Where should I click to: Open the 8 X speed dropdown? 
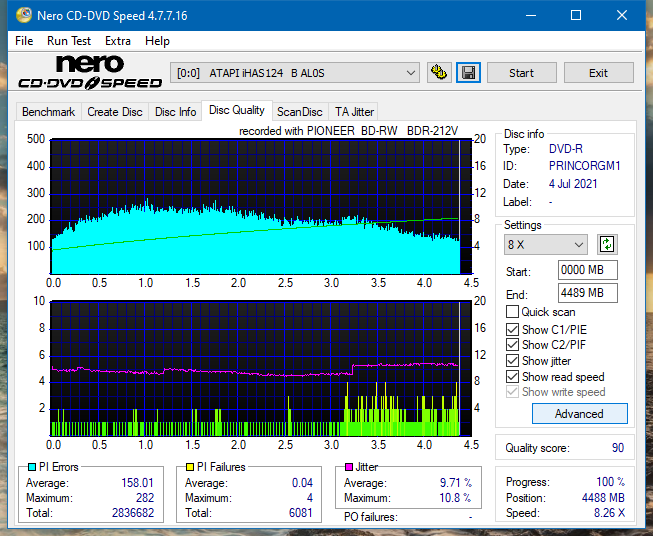[x=545, y=244]
